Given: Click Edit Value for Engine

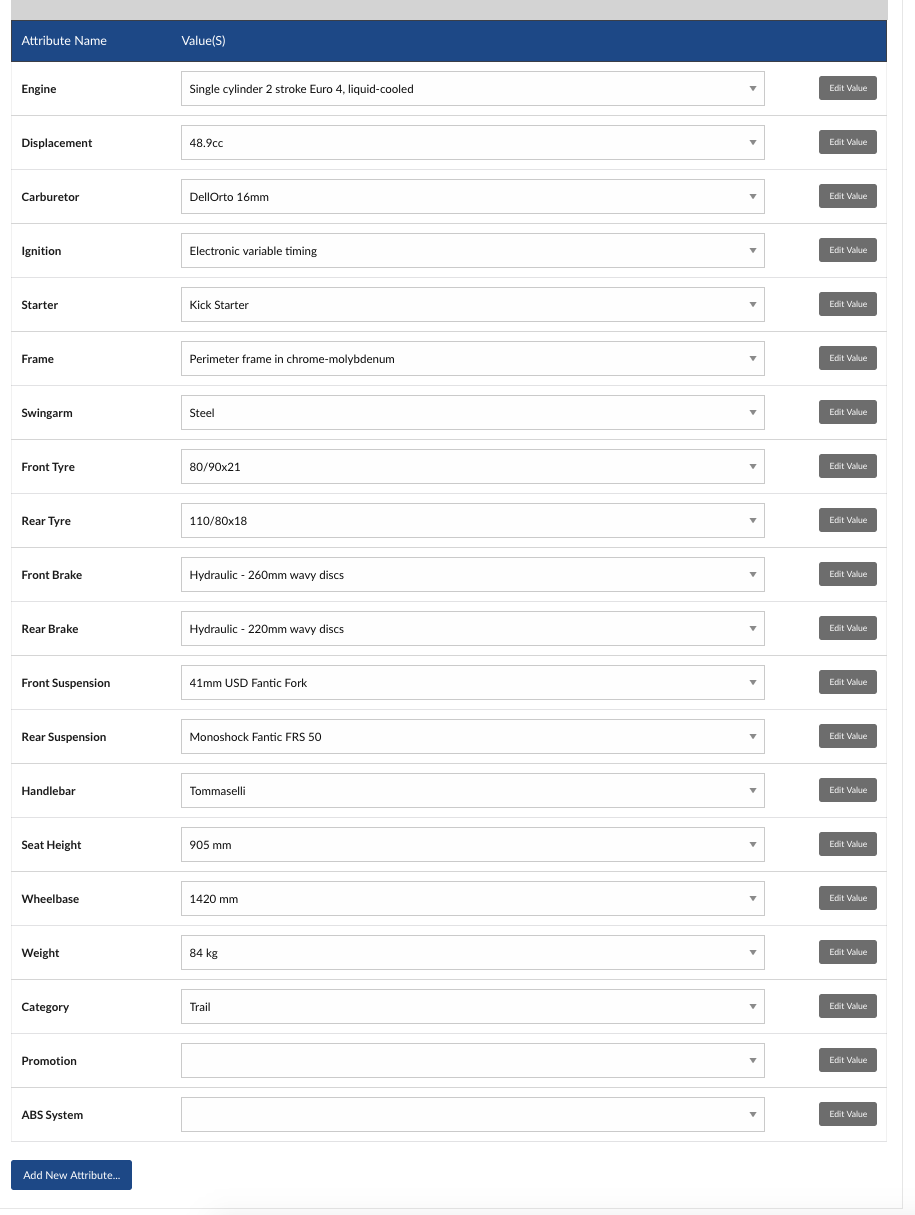Looking at the screenshot, I should (847, 88).
